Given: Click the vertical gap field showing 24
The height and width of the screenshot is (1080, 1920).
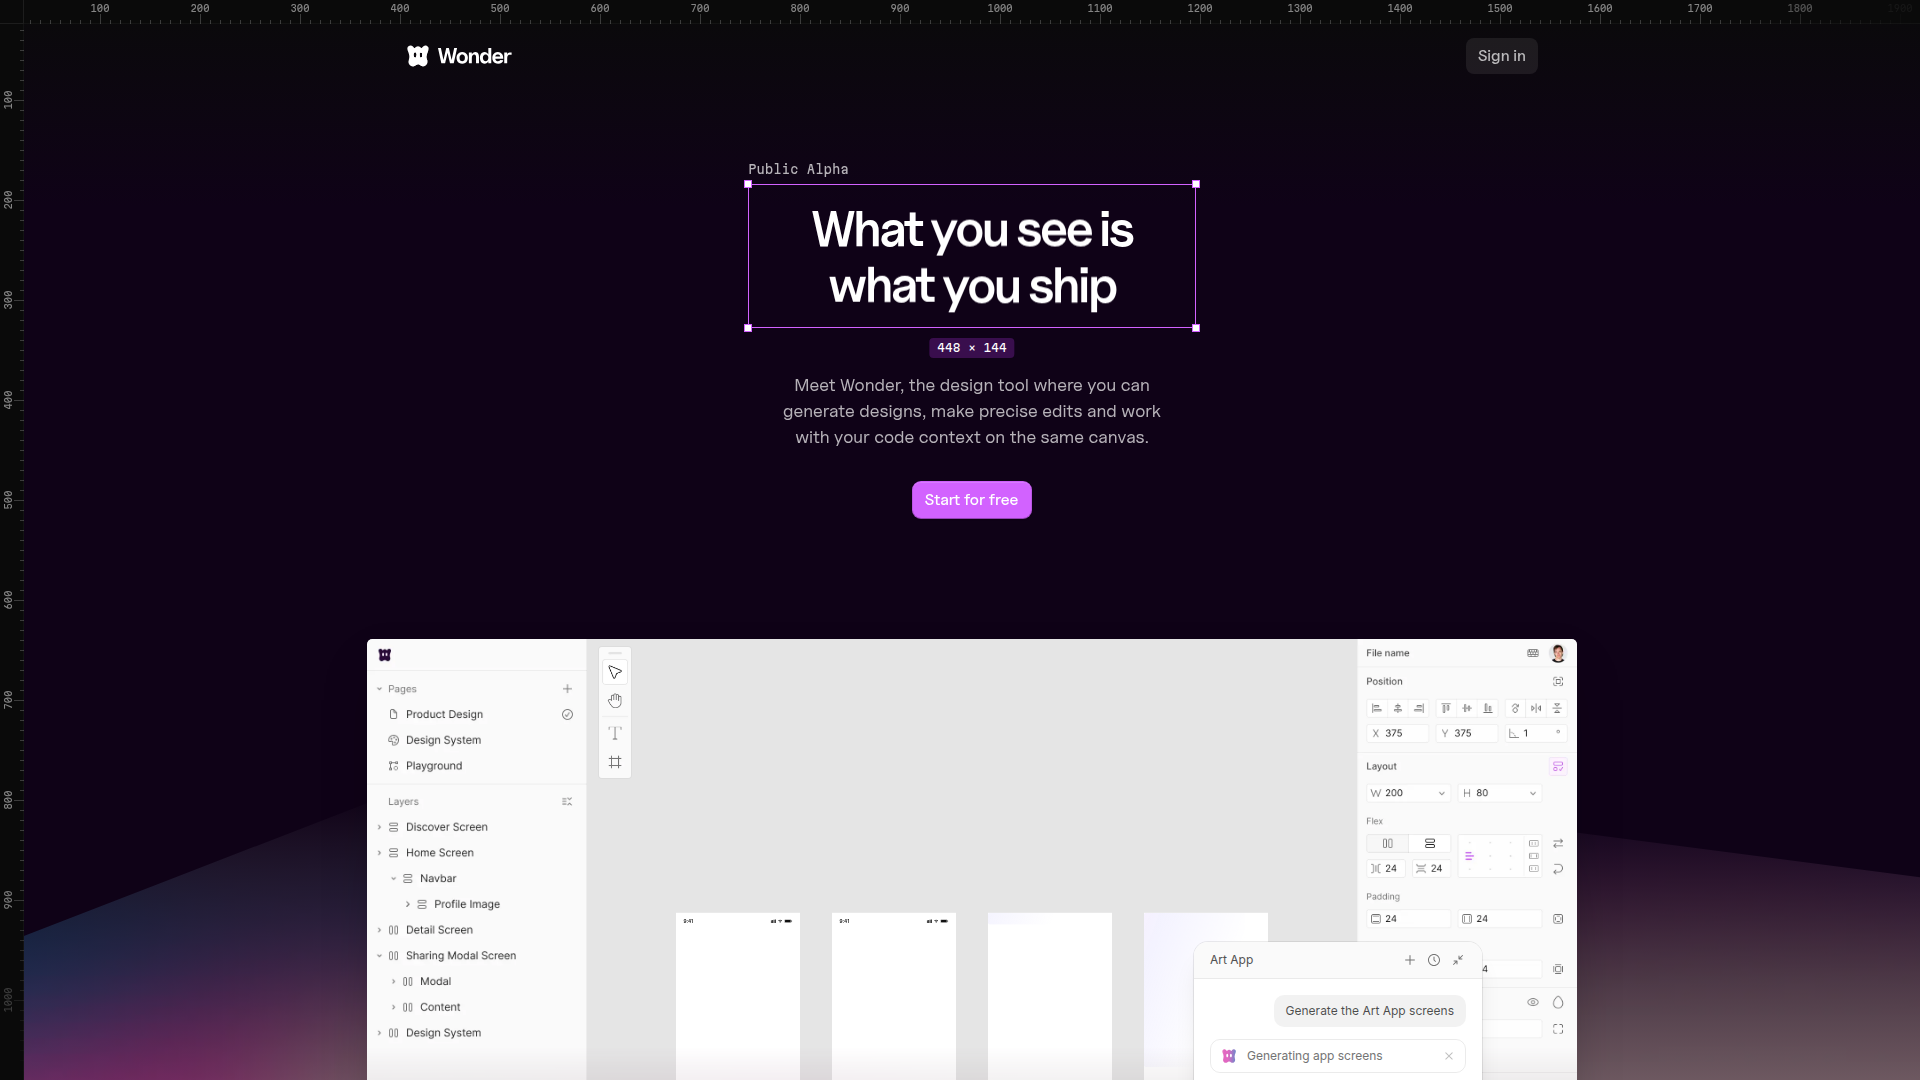Looking at the screenshot, I should (x=1431, y=869).
